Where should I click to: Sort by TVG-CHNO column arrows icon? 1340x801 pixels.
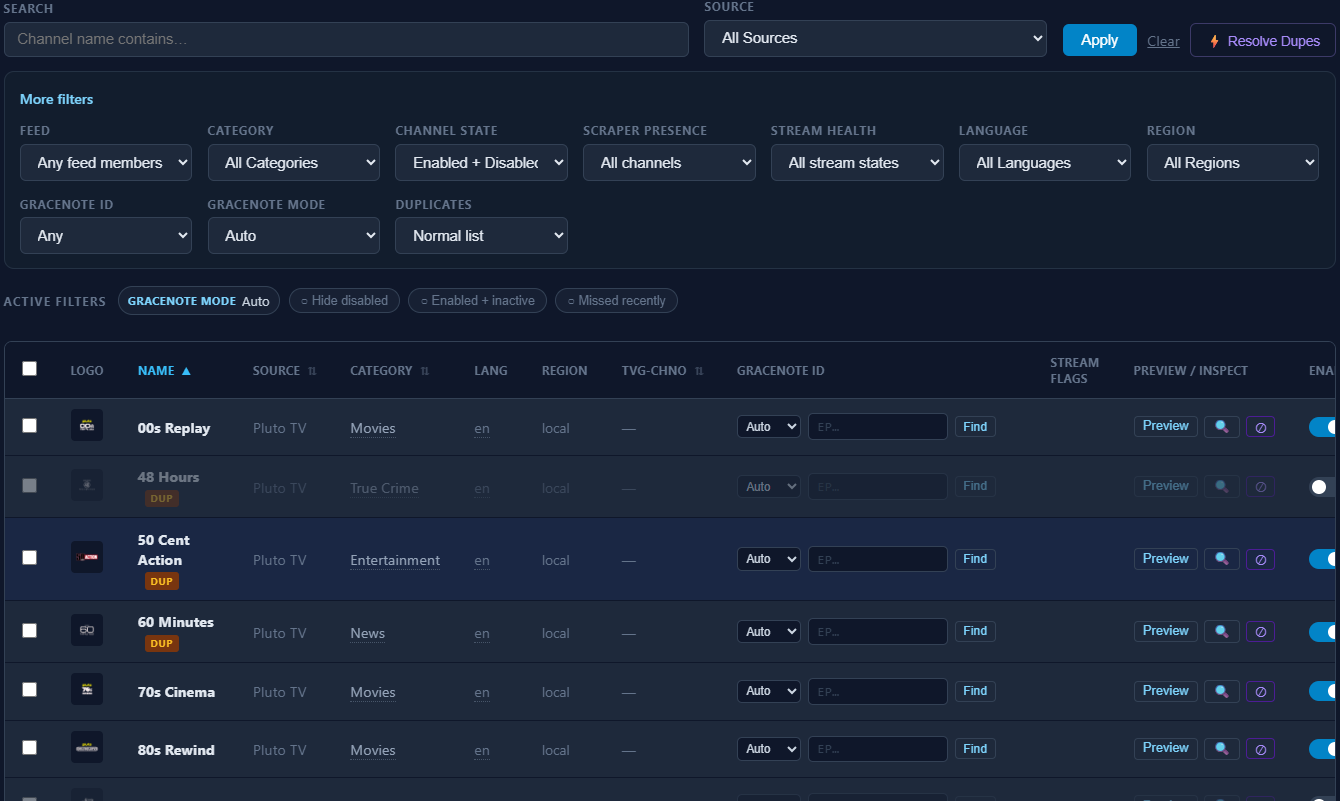699,371
